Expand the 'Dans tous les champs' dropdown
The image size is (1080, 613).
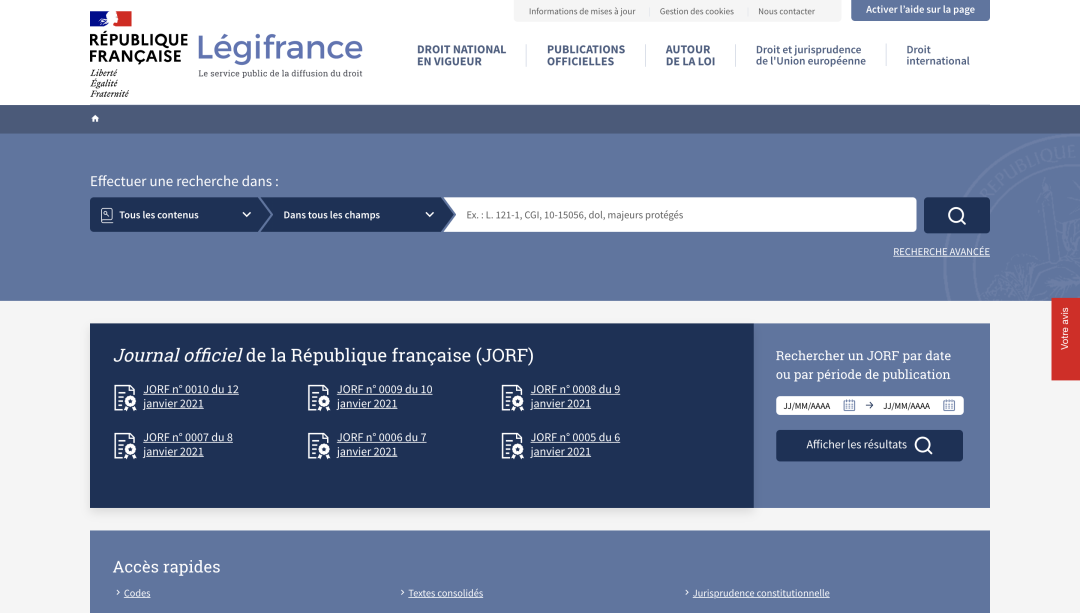pyautogui.click(x=357, y=215)
